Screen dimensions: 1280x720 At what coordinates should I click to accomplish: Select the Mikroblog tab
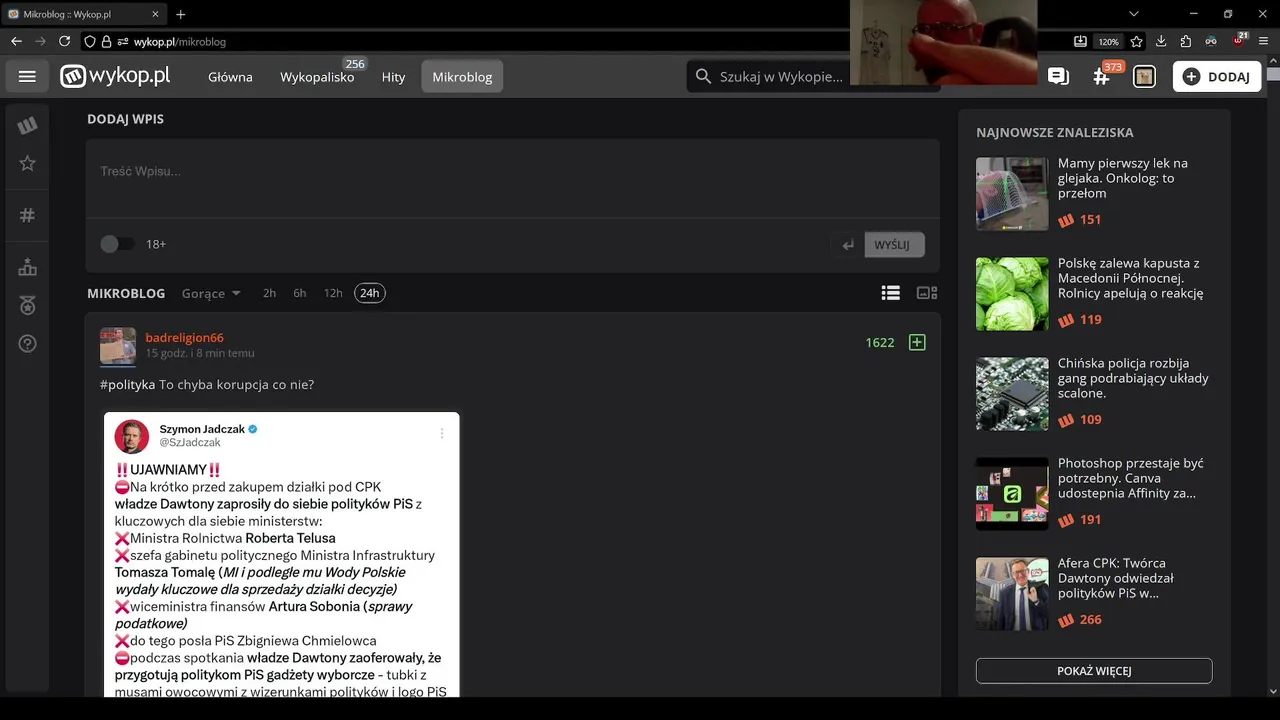click(462, 77)
